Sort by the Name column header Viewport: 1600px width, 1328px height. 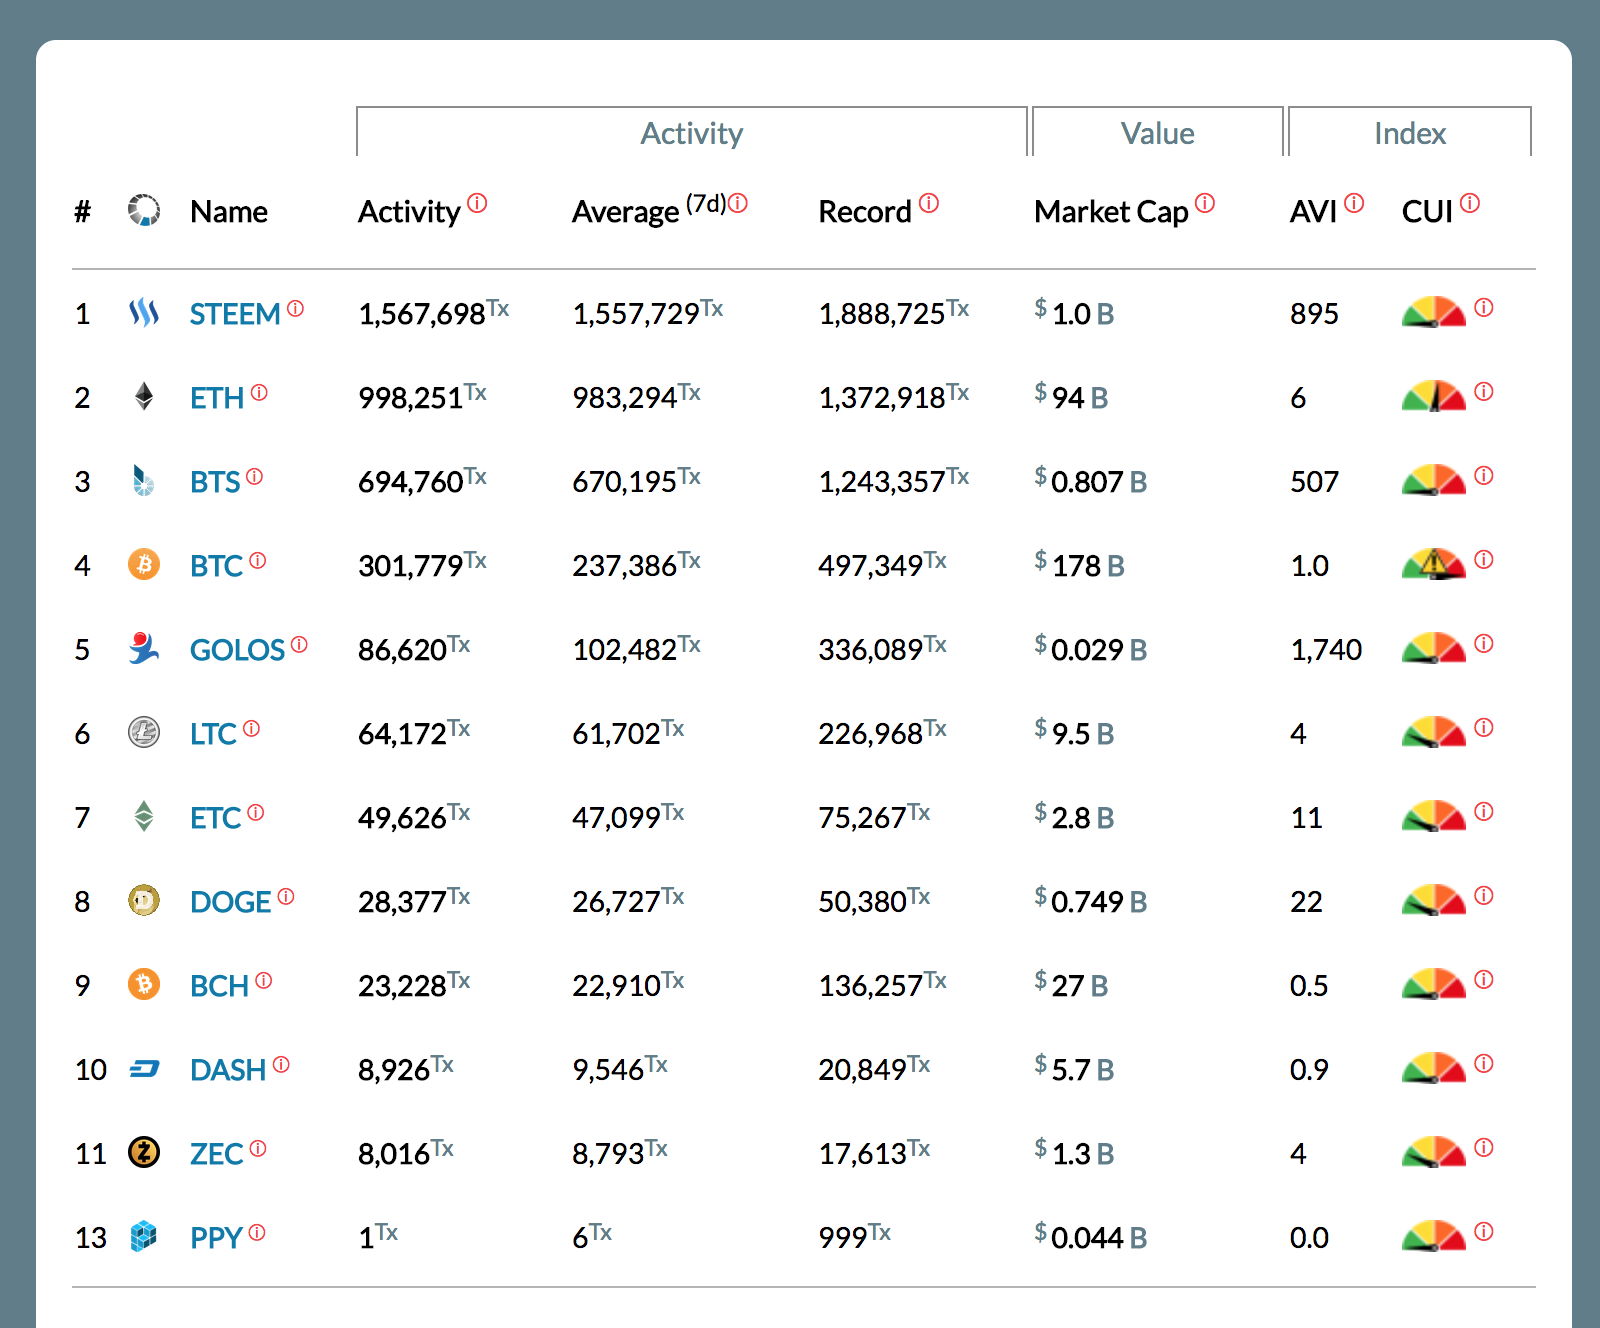[229, 212]
